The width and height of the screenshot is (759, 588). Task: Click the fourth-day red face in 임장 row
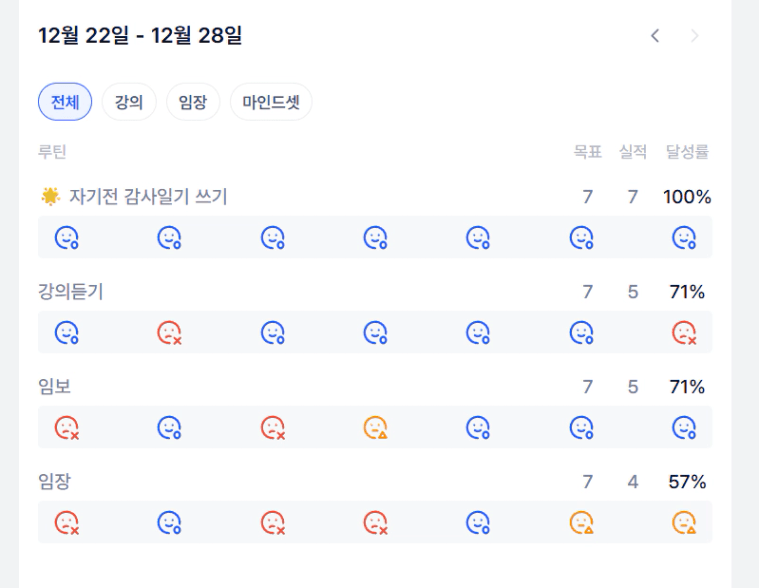click(375, 523)
